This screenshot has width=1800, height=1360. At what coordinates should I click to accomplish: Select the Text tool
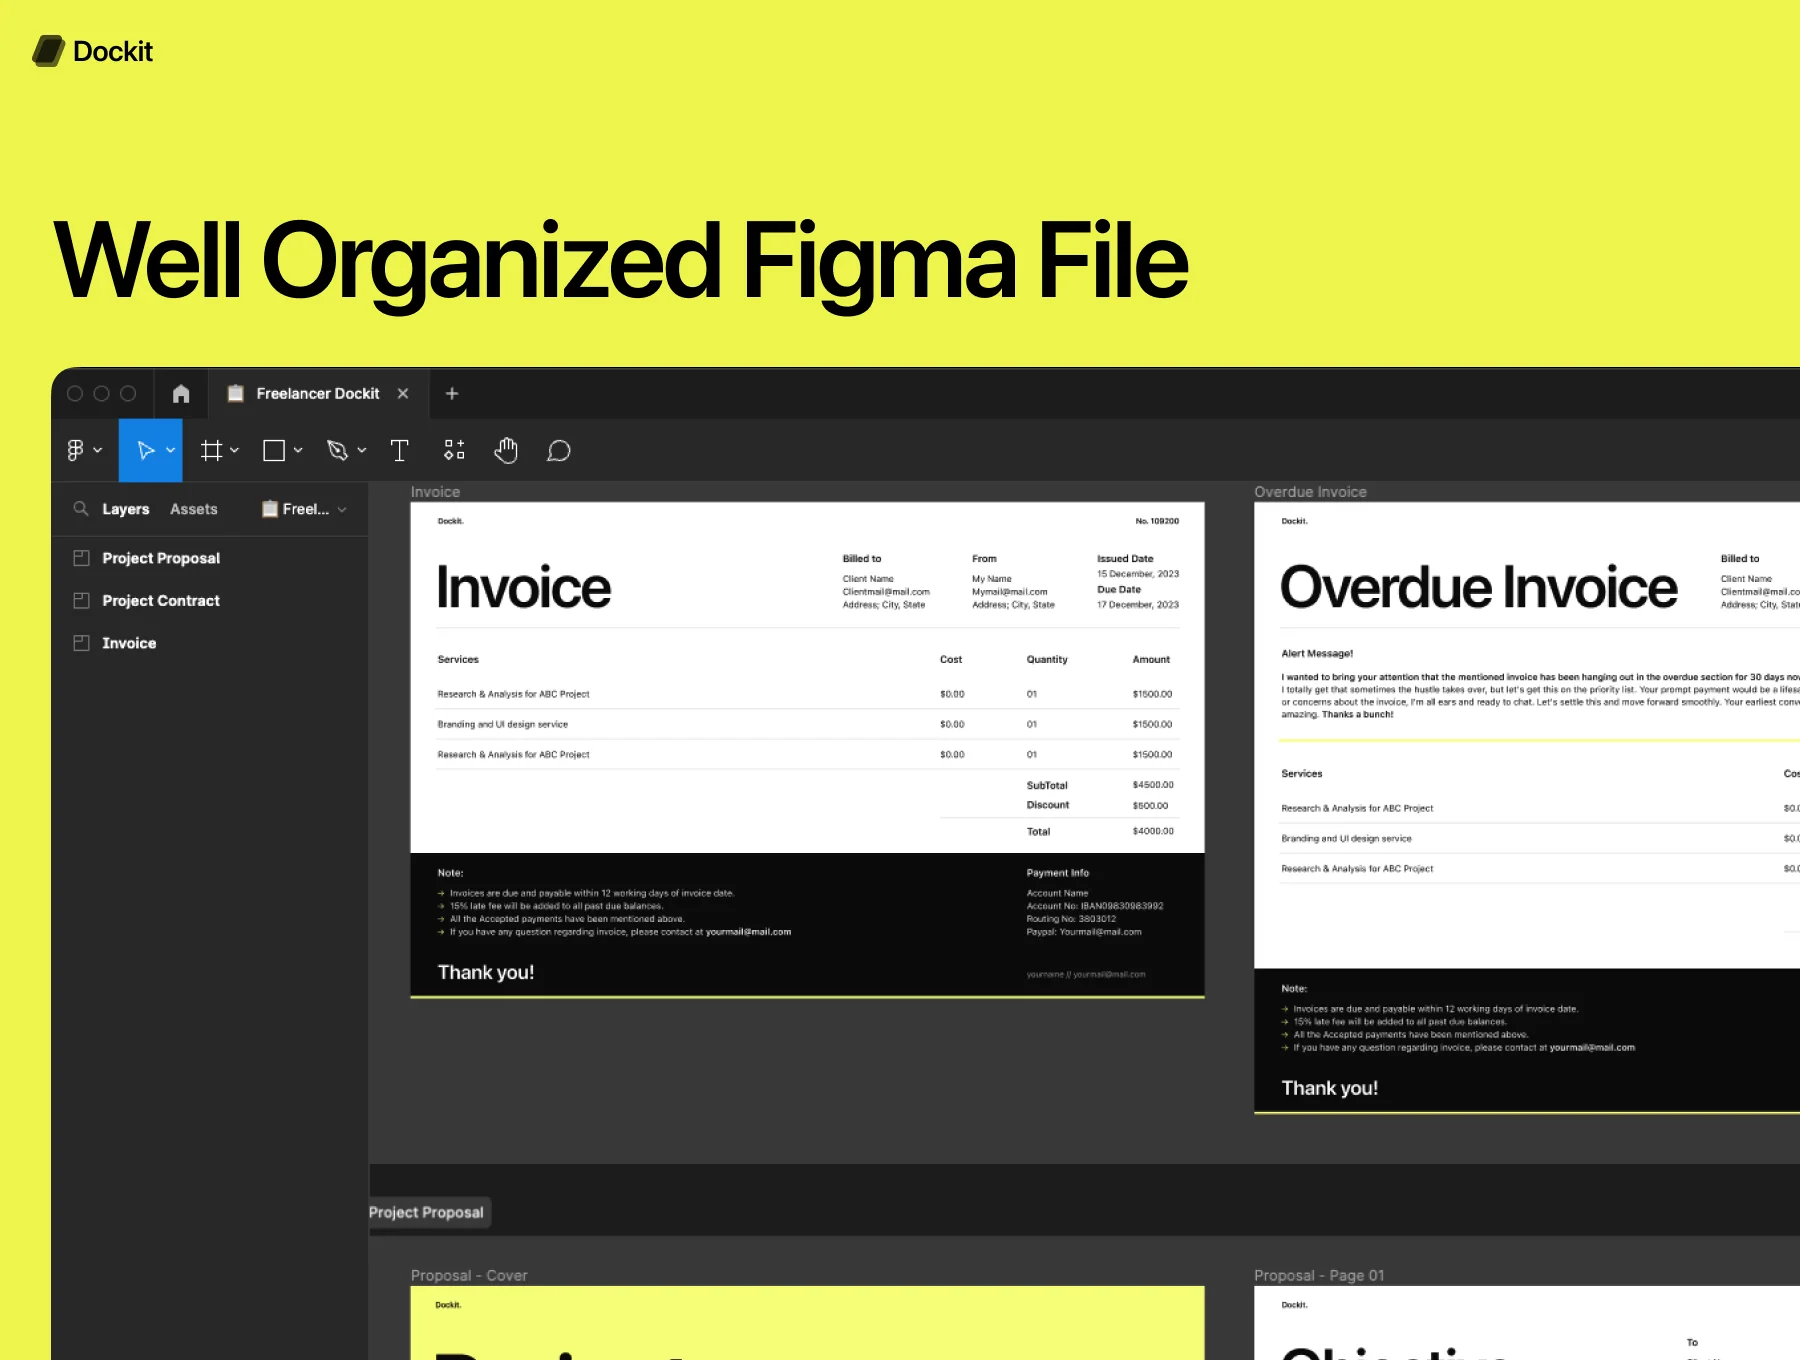click(x=400, y=450)
